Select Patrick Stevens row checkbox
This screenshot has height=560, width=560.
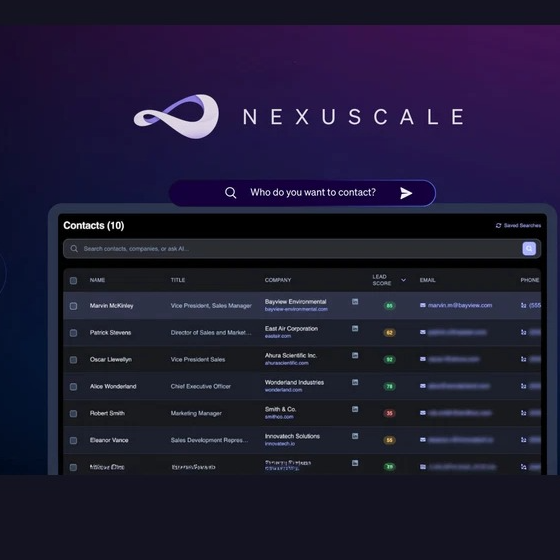click(x=73, y=333)
